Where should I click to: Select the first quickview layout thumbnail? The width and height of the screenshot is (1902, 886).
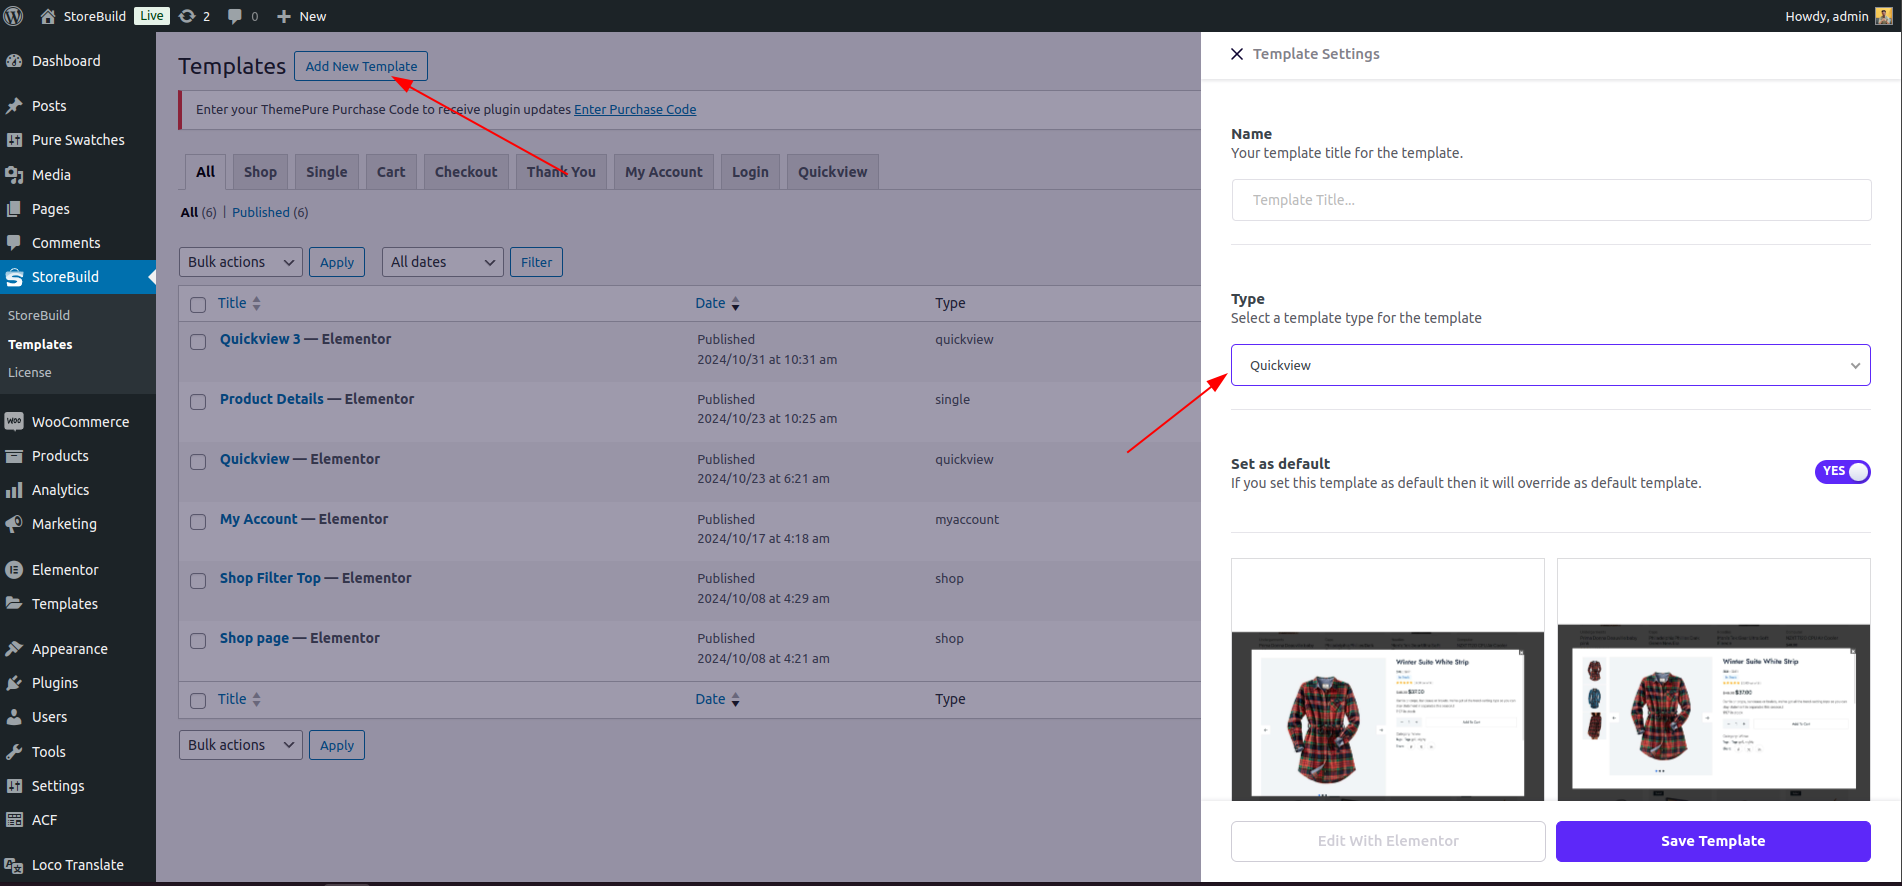(x=1388, y=680)
